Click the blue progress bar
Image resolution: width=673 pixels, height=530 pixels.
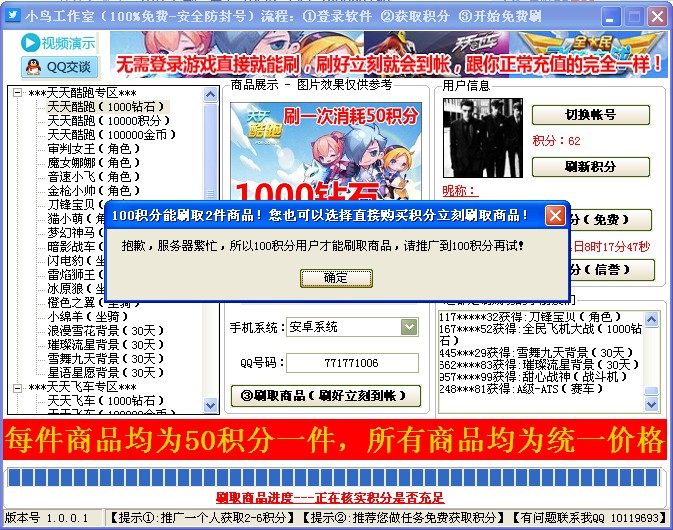point(334,477)
